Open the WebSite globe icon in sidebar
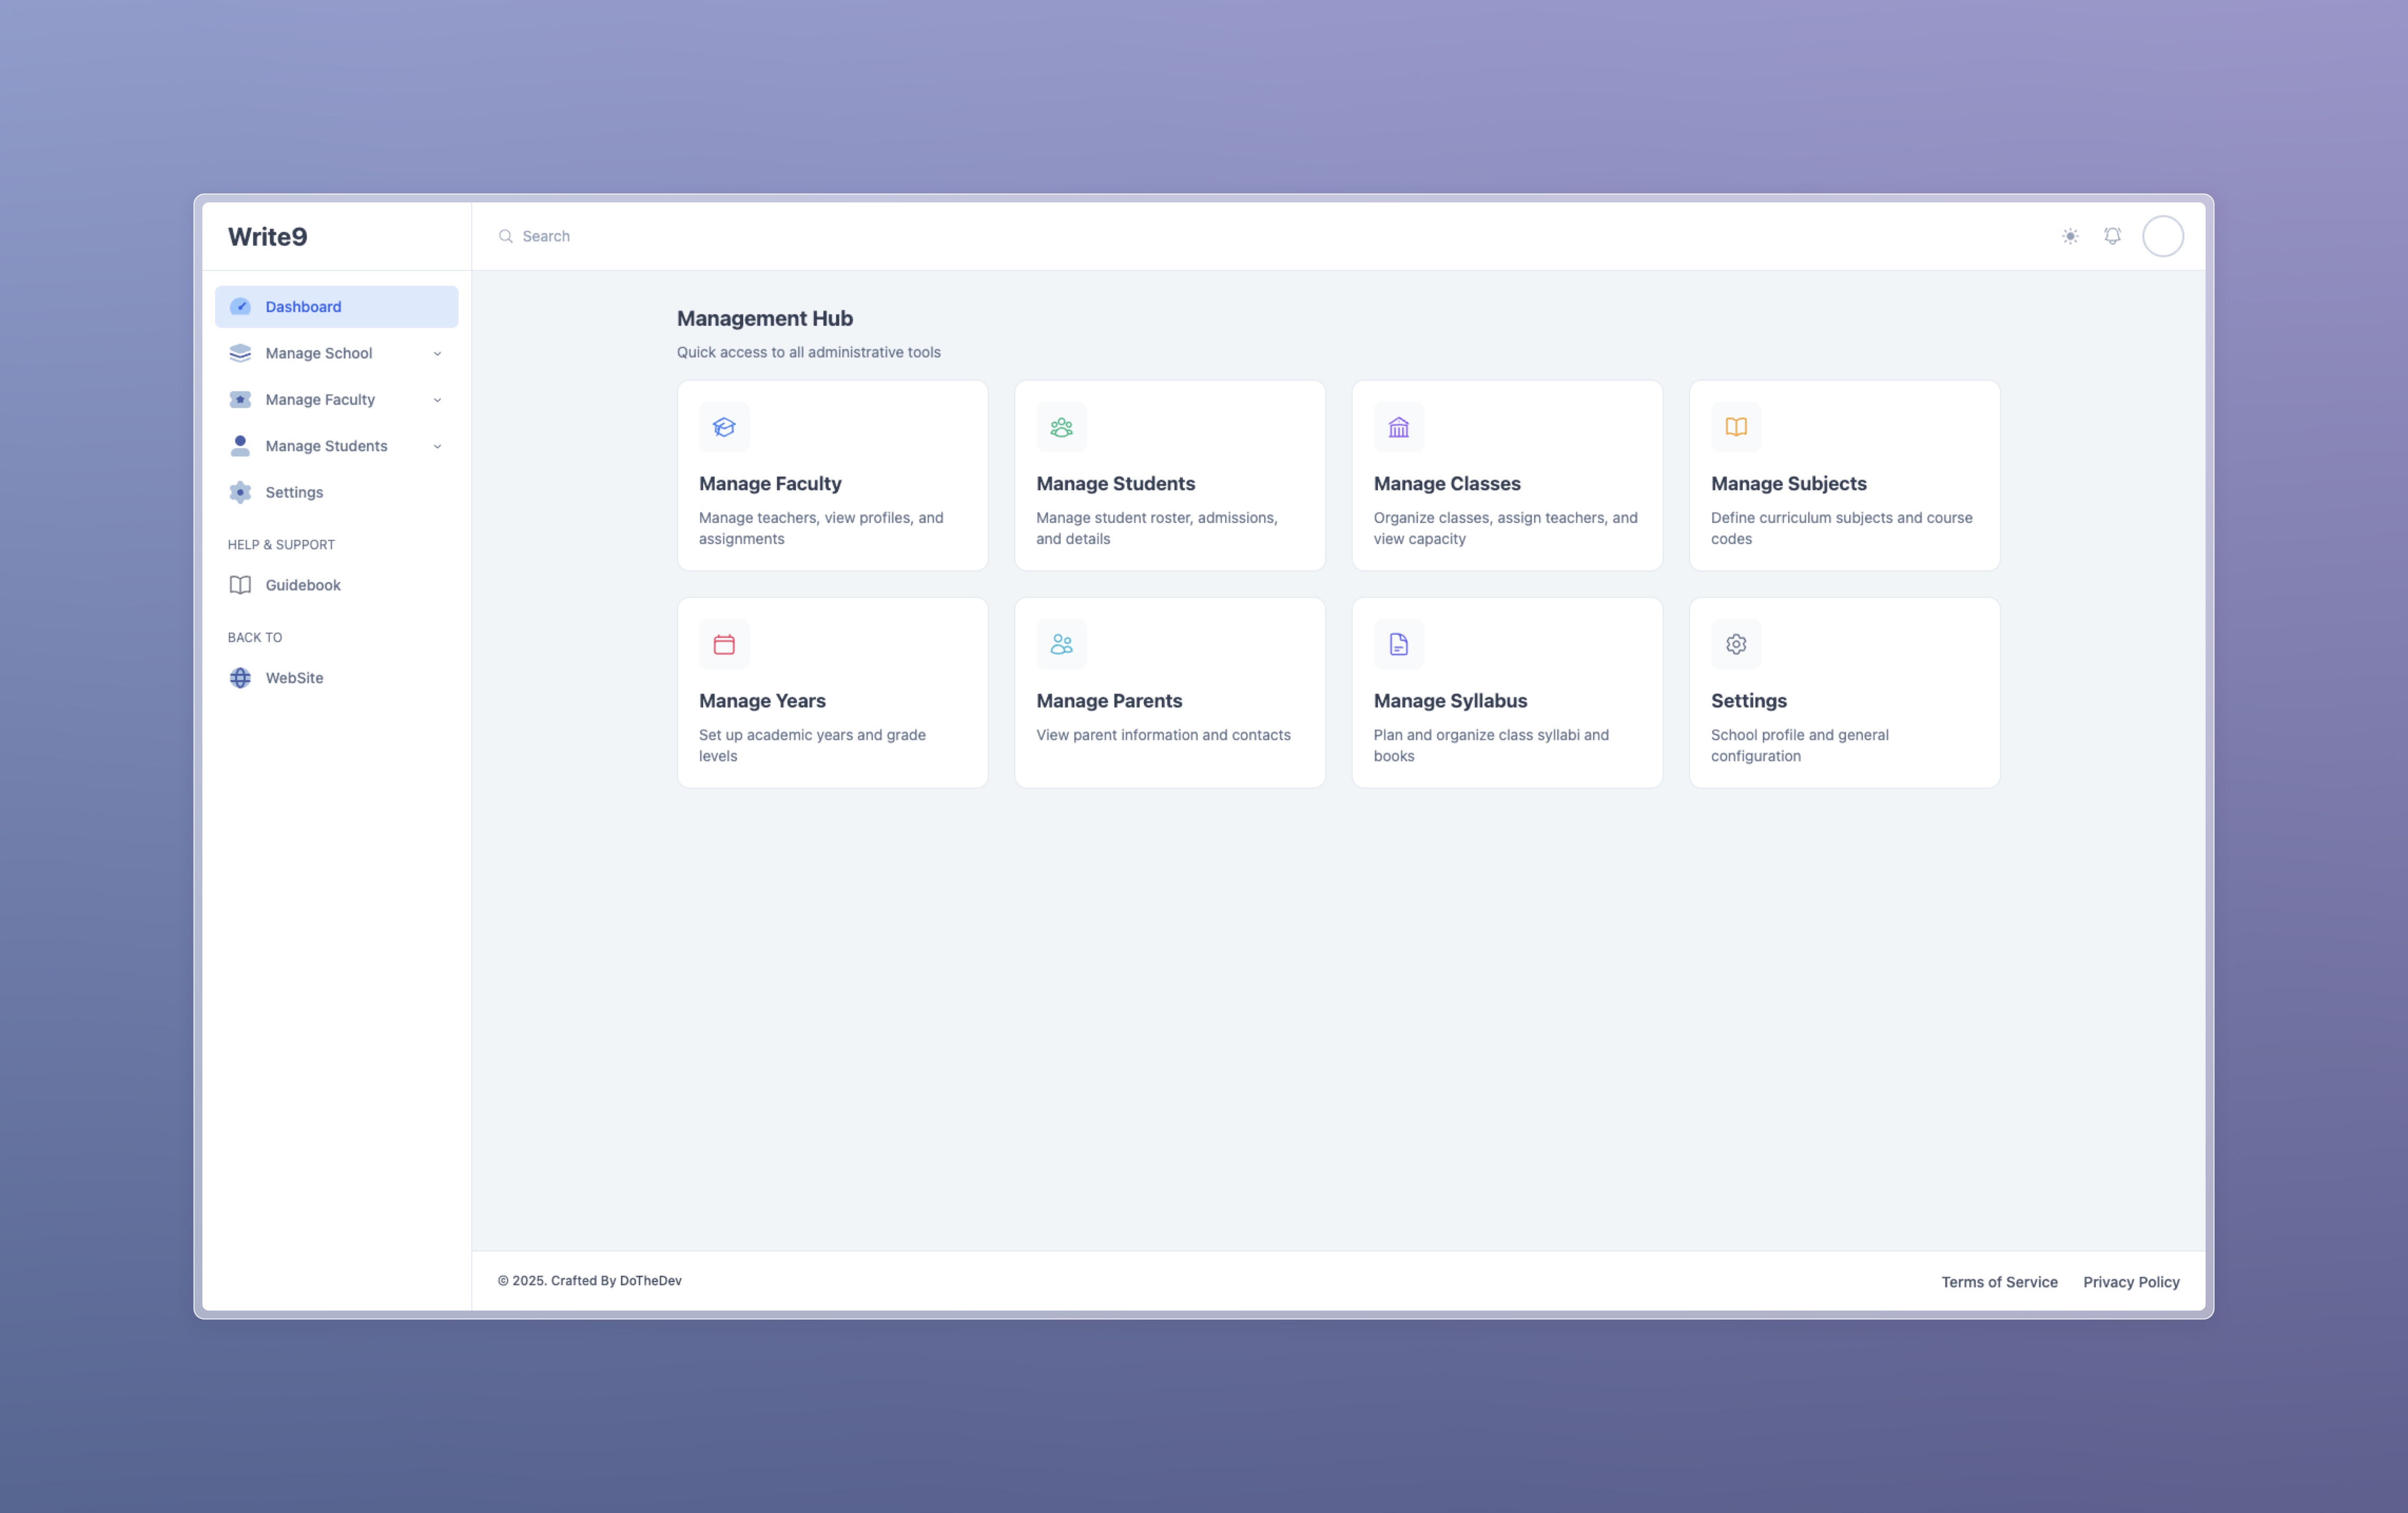The image size is (2408, 1513). pos(240,677)
